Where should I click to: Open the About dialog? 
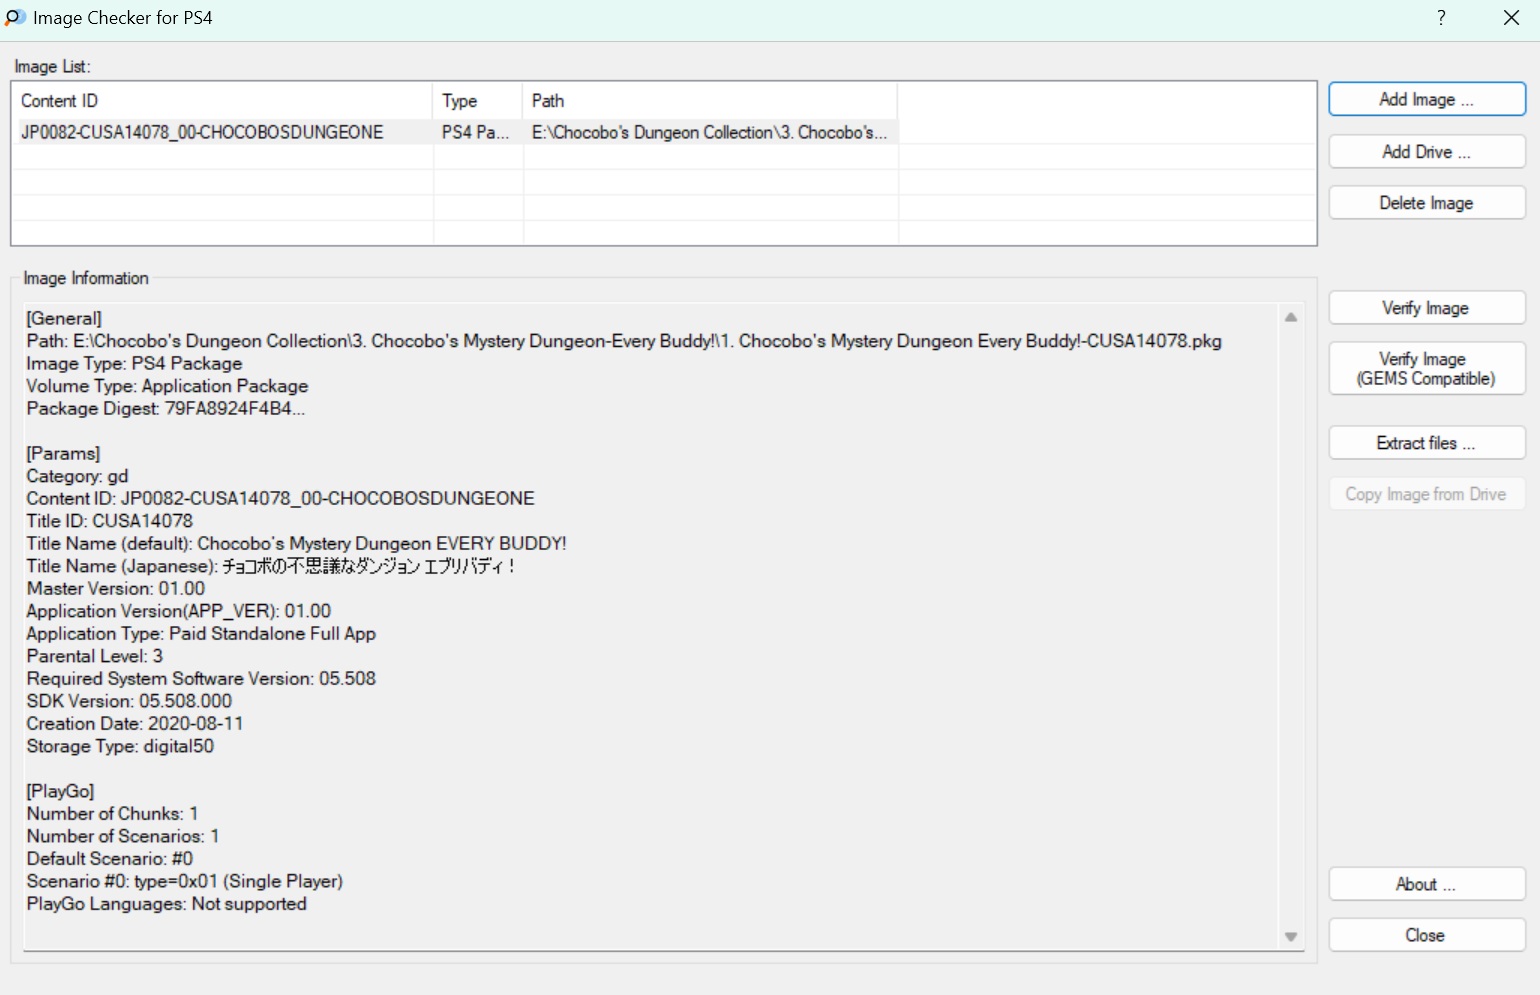click(x=1426, y=884)
